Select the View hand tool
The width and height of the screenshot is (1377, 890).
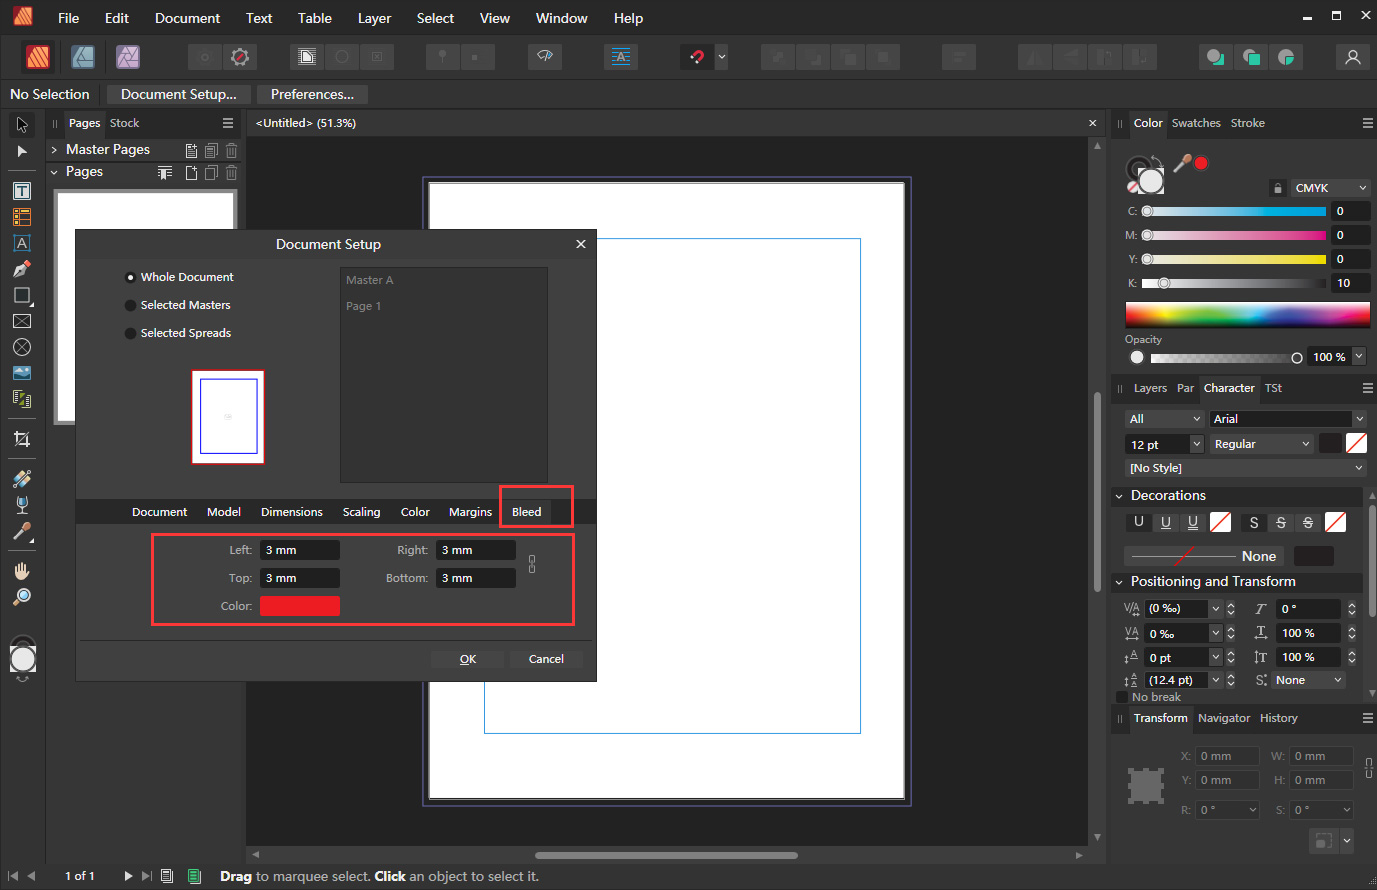(22, 571)
